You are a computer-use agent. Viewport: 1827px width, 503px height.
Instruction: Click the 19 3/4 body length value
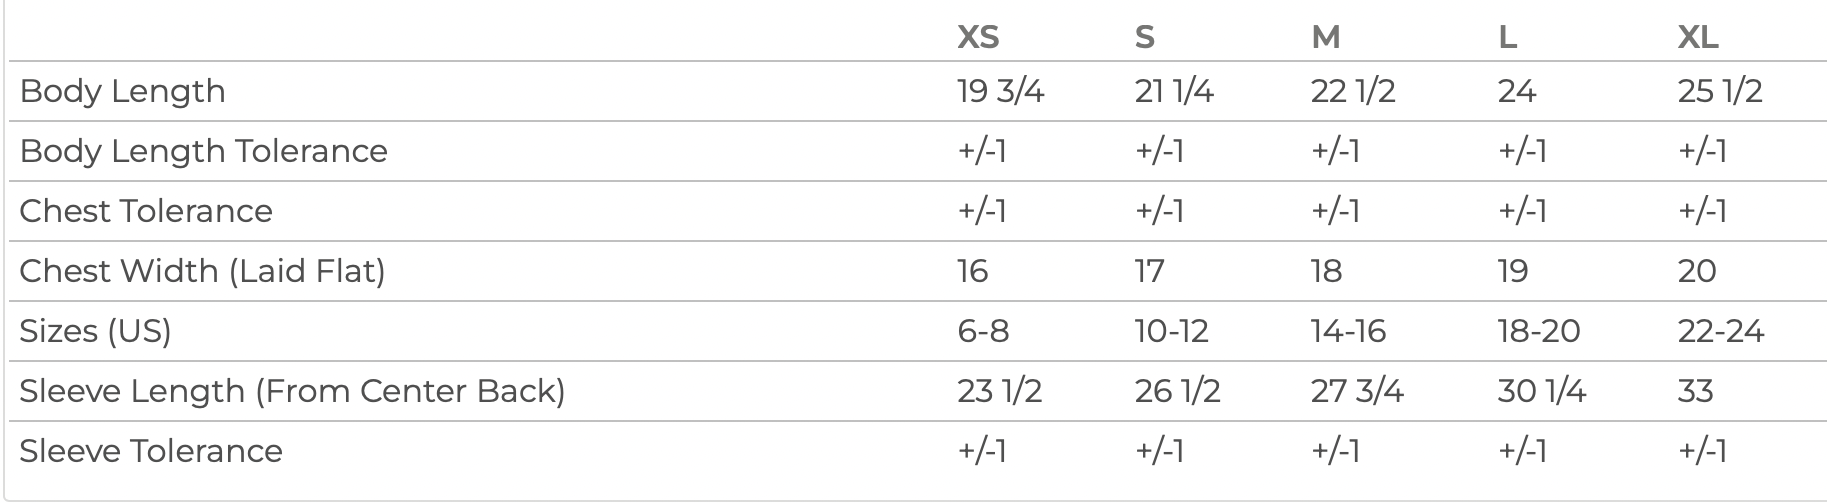pos(1000,91)
